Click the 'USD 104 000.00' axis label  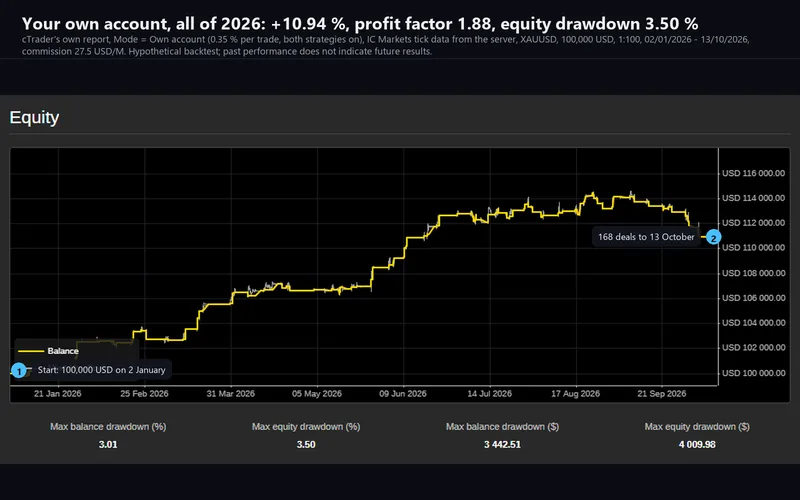(754, 322)
